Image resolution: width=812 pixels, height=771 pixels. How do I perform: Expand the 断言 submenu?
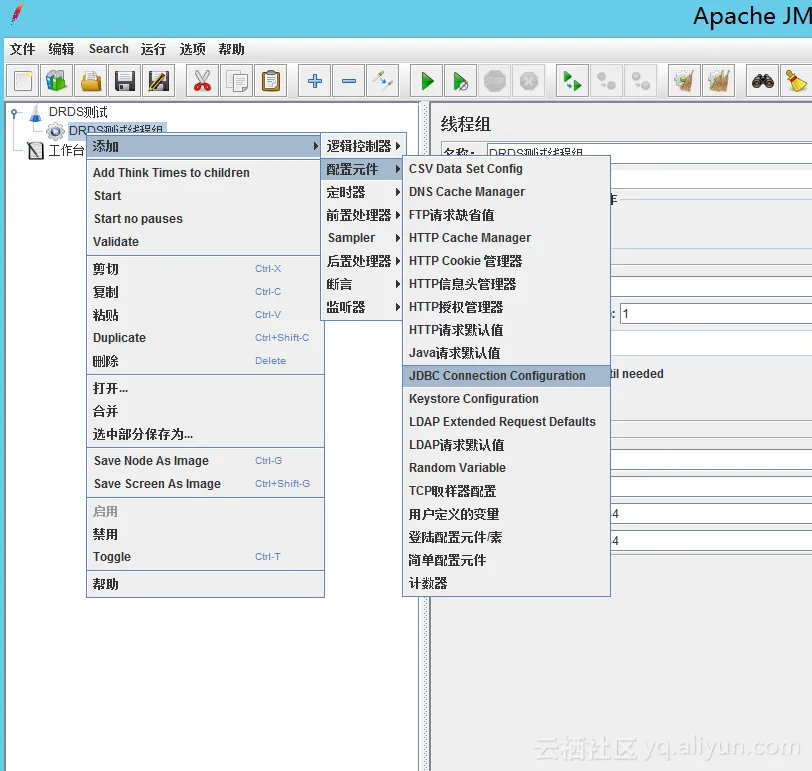click(362, 284)
